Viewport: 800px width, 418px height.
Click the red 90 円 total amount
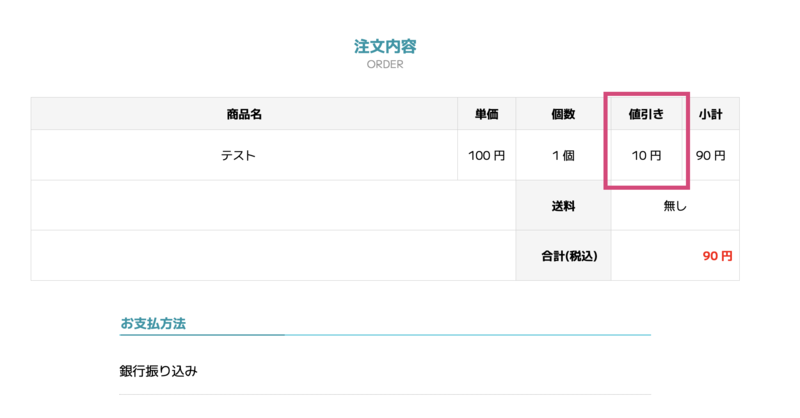717,256
